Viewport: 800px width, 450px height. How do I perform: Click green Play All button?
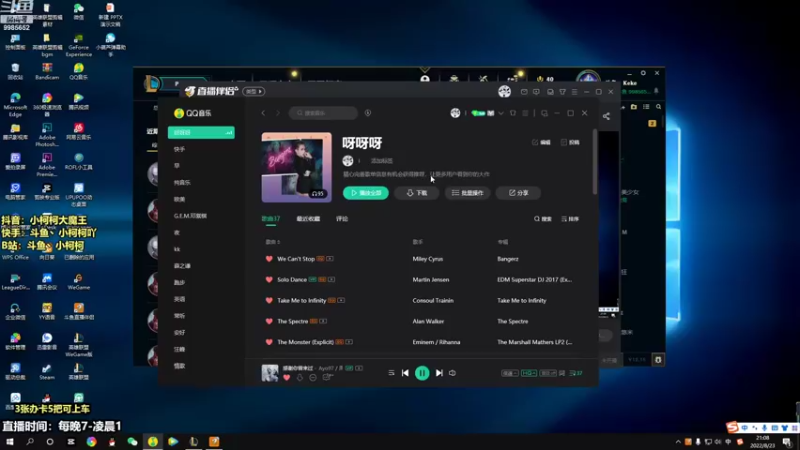[366, 193]
